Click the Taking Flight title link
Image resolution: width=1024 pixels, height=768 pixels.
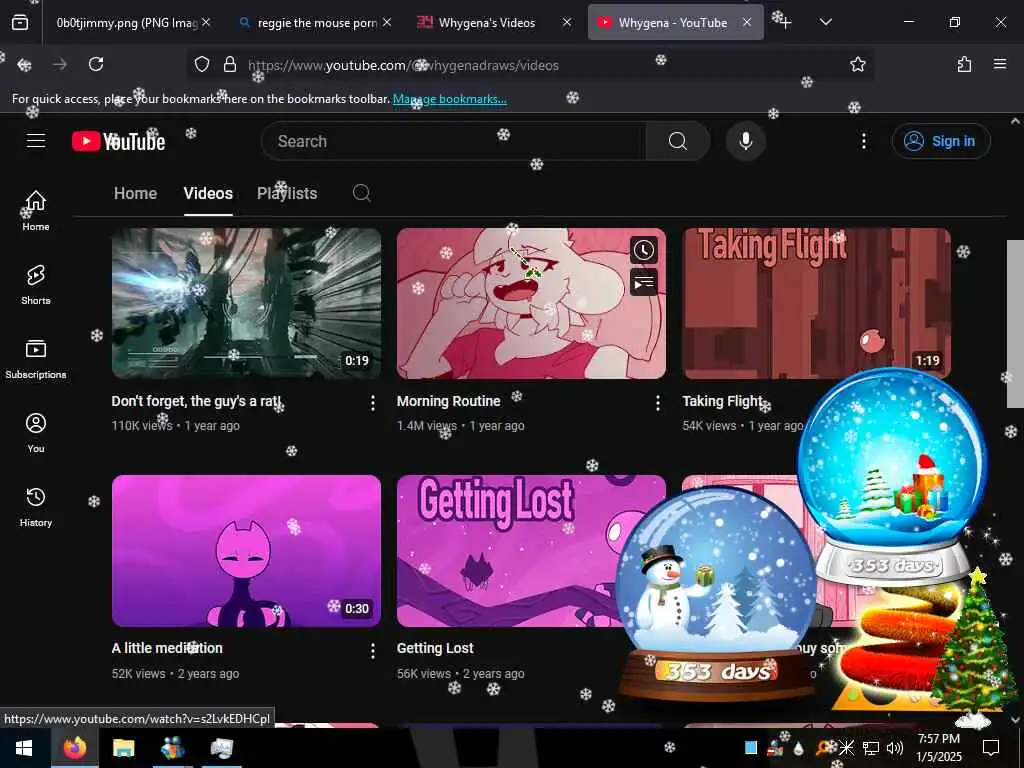pyautogui.click(x=722, y=401)
